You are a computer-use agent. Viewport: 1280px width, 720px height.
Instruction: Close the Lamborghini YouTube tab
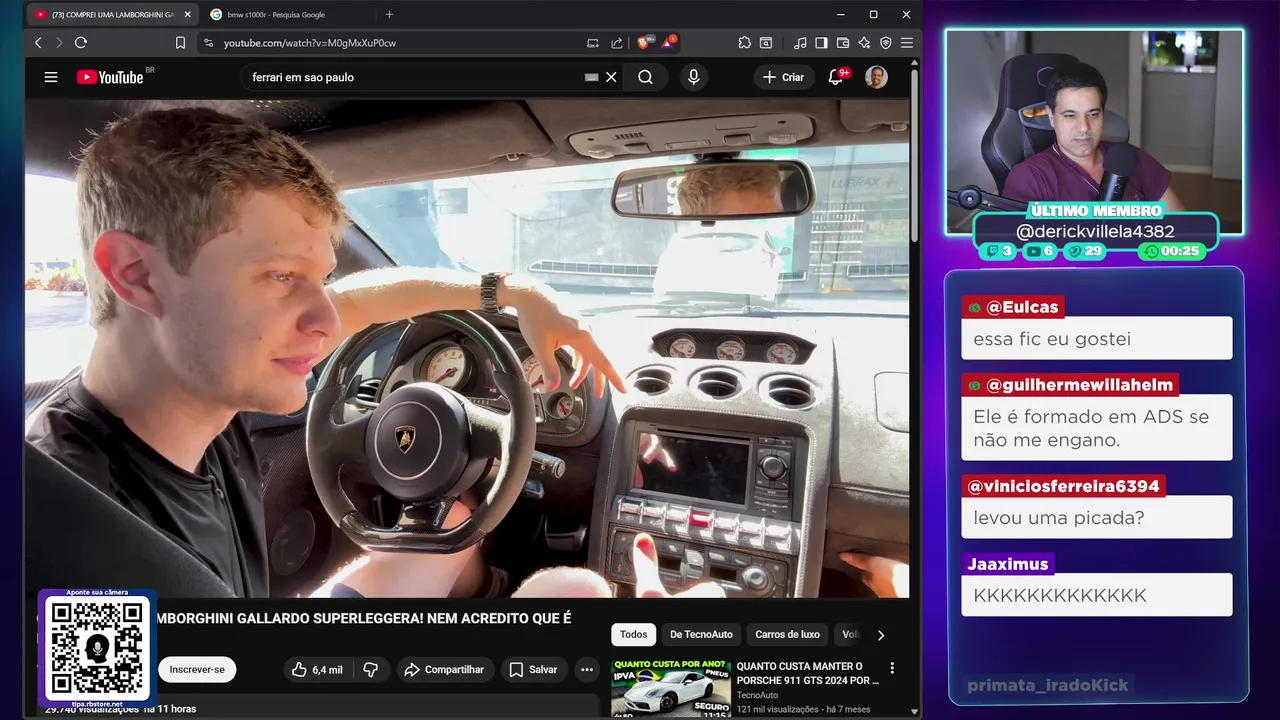pos(187,15)
